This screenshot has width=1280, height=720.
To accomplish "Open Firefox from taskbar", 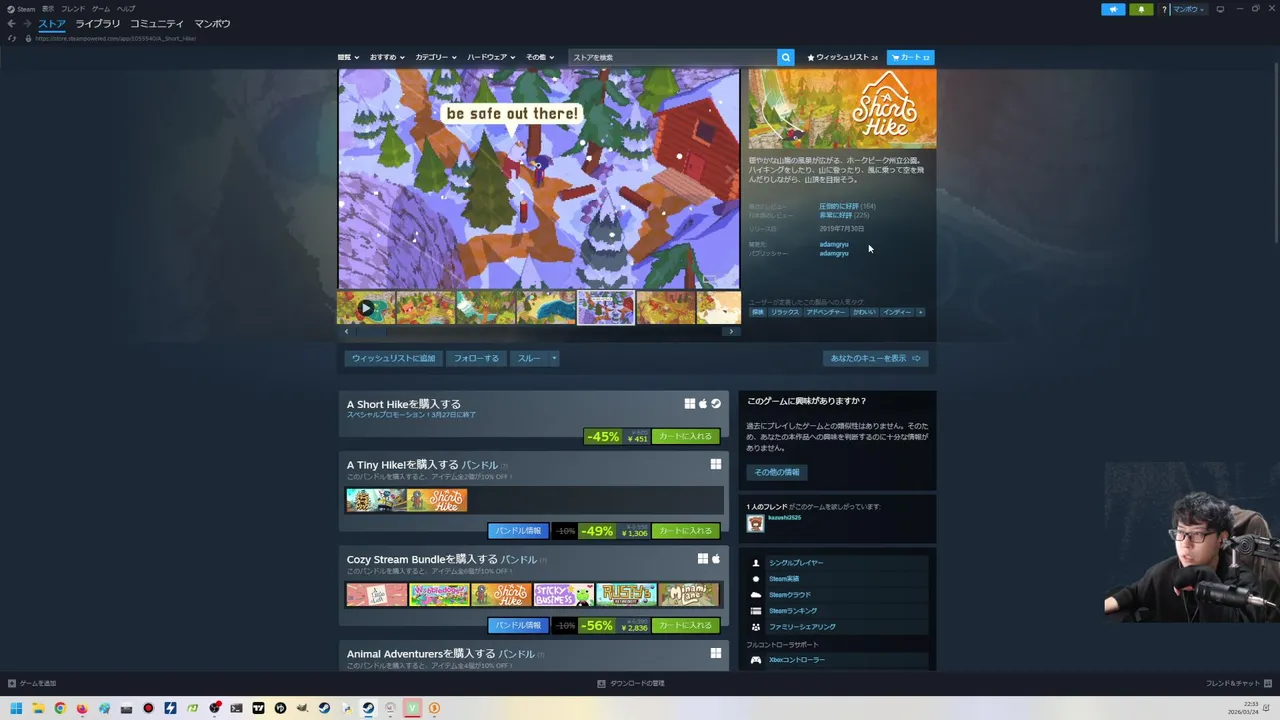I will (x=82, y=708).
